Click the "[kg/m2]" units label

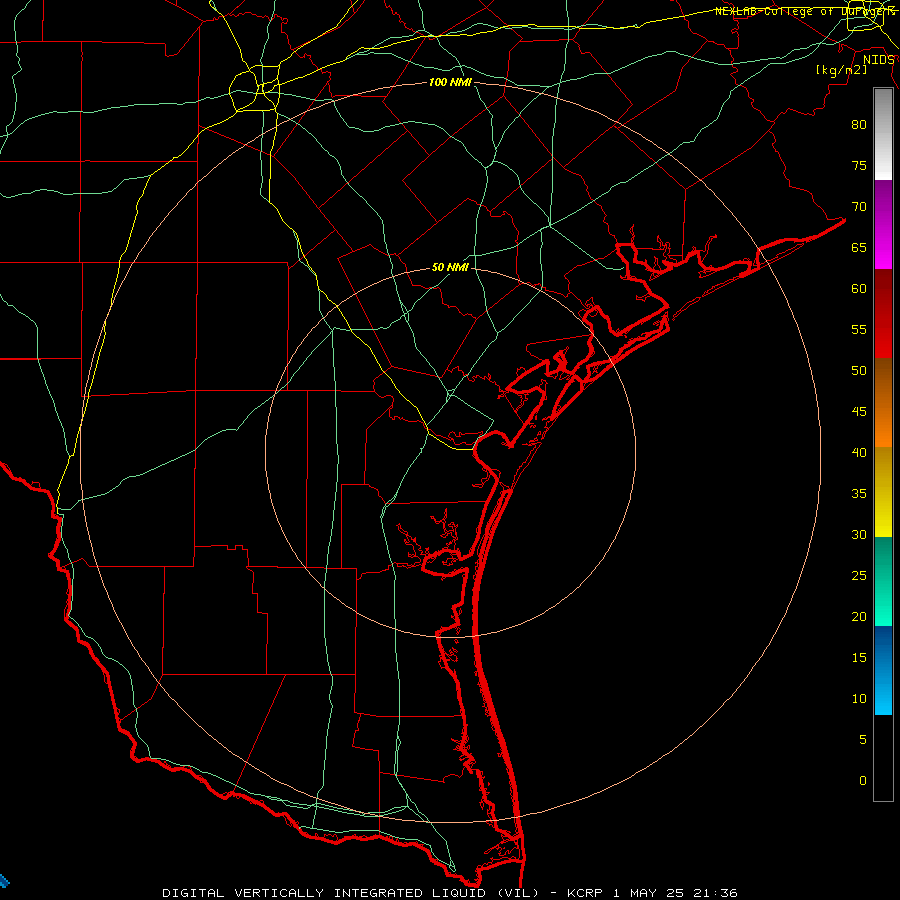[841, 70]
